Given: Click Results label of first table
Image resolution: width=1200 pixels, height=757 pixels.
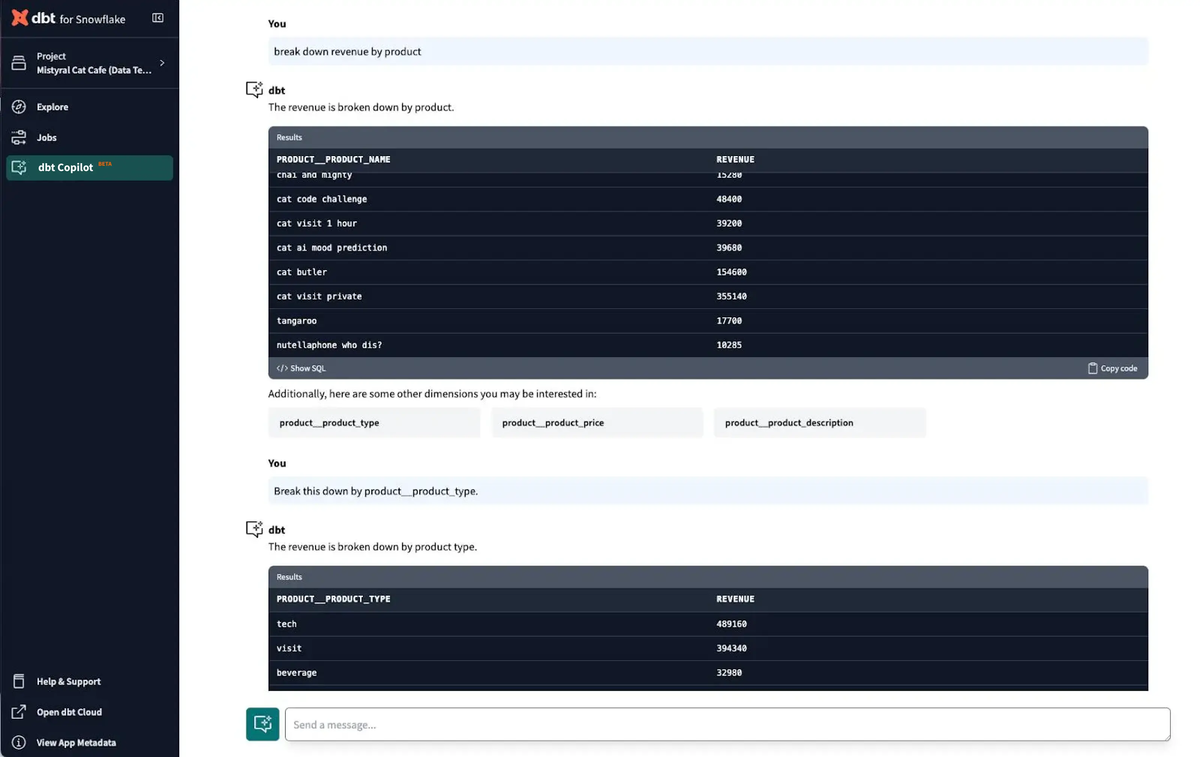Looking at the screenshot, I should (x=289, y=137).
